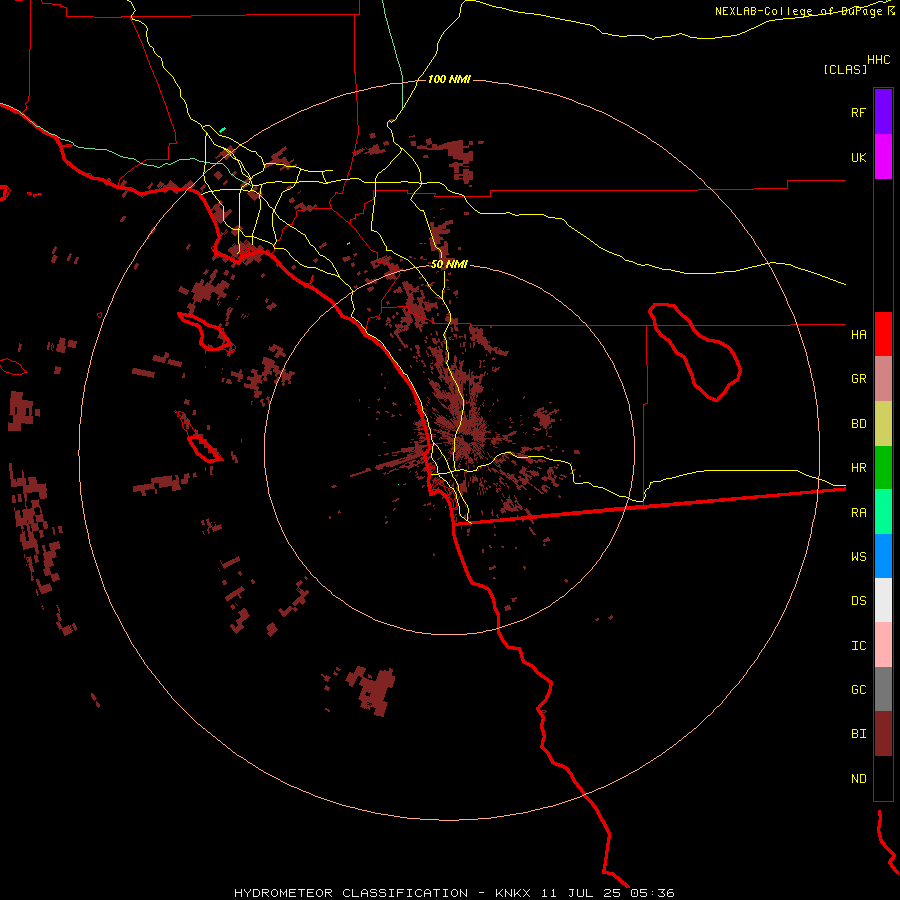Select the IC pink legend swatch
The height and width of the screenshot is (900, 900).
coord(883,645)
